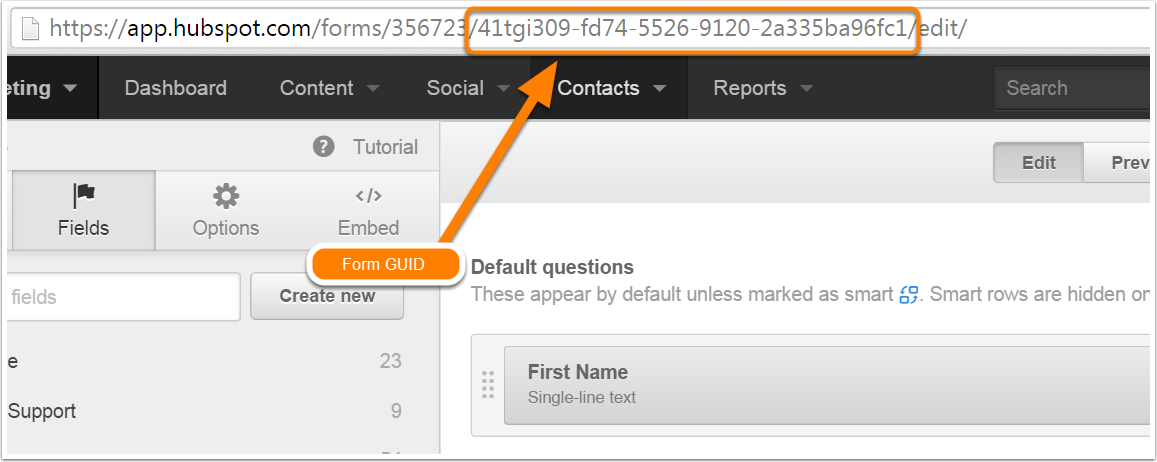Image resolution: width=1157 pixels, height=462 pixels.
Task: Grab the First Name row drag handle
Action: (488, 385)
